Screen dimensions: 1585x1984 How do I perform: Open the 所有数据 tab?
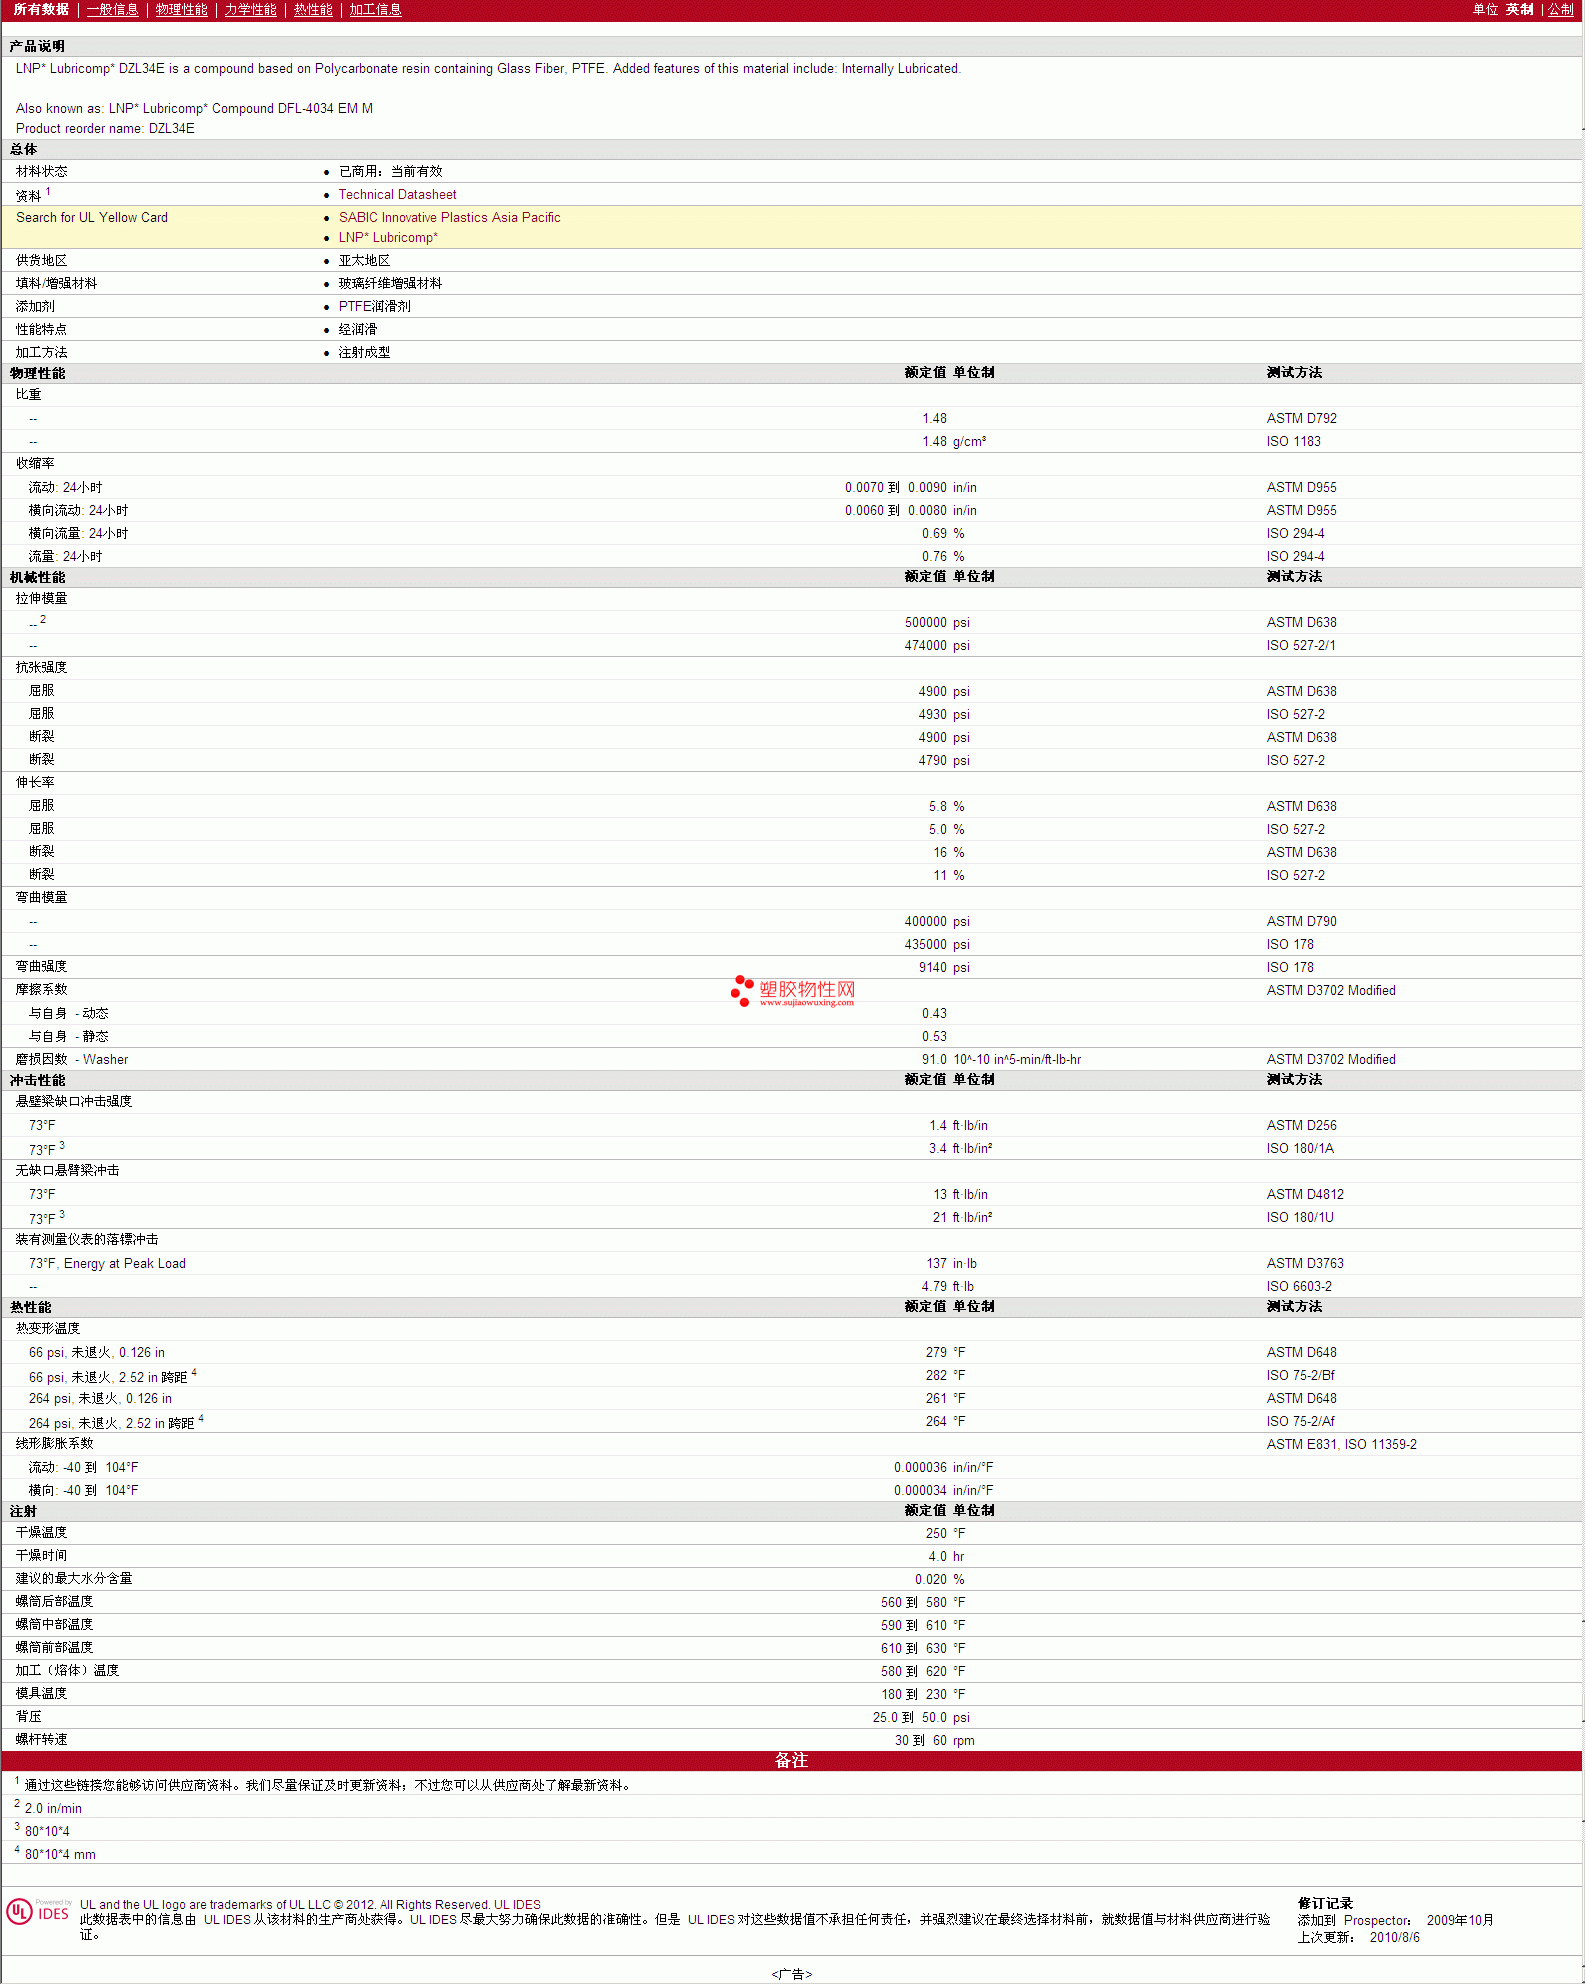coord(41,10)
